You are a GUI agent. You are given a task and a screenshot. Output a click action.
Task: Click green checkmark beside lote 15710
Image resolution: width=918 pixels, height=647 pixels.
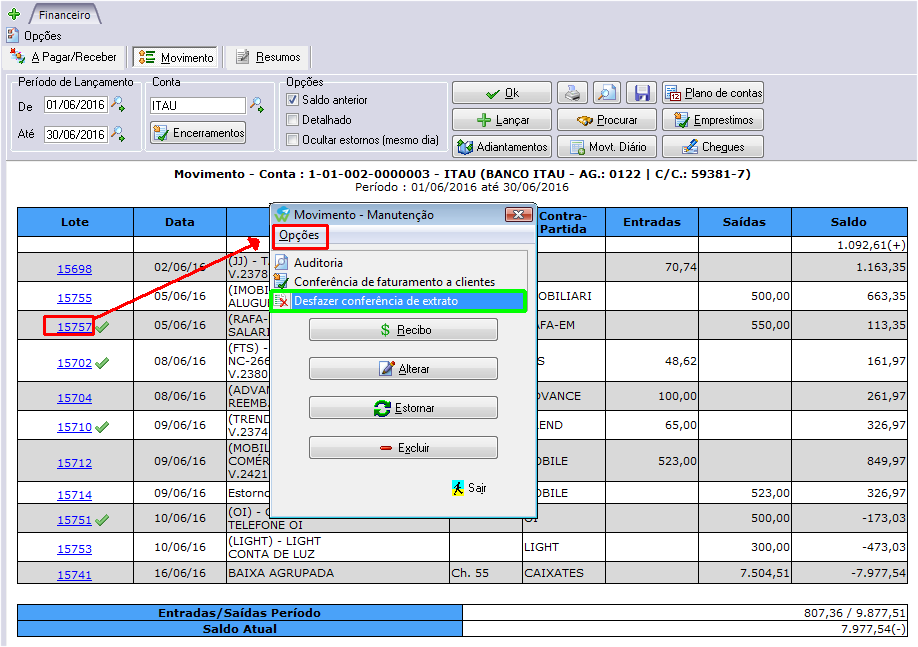click(x=102, y=427)
